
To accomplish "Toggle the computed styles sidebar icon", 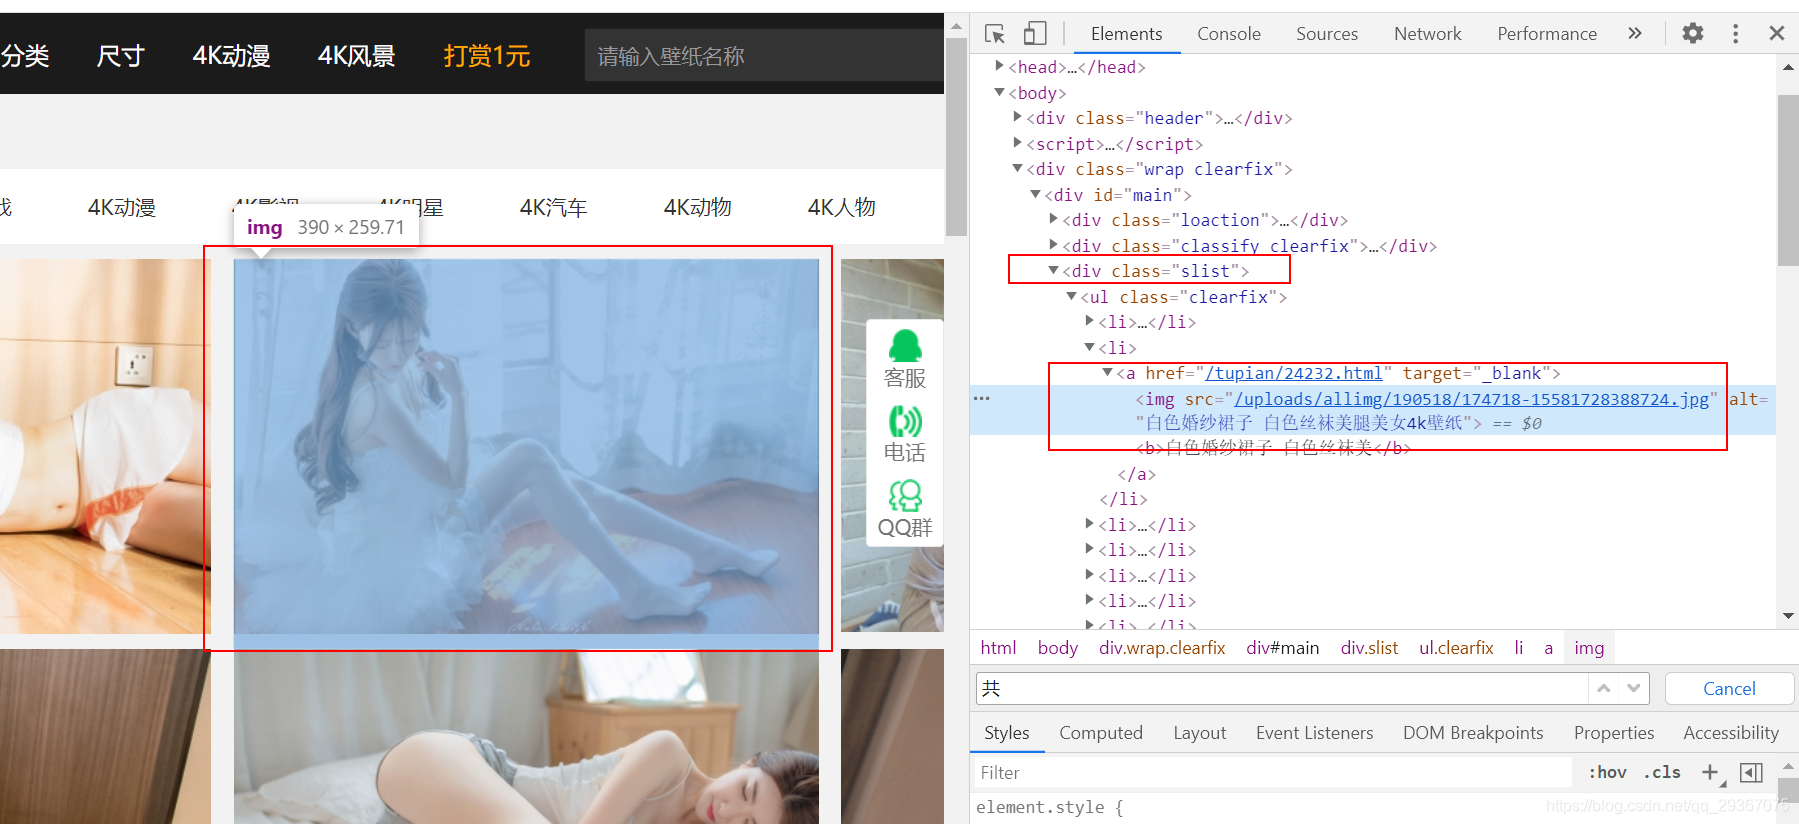I will [1751, 772].
